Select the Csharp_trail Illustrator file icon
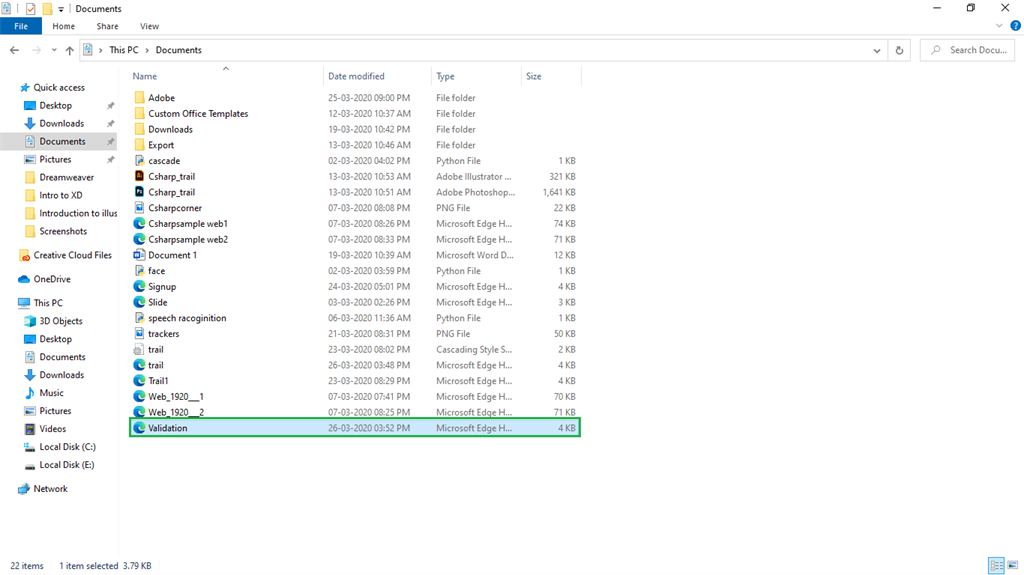Viewport: 1024px width, 575px height. click(x=139, y=176)
